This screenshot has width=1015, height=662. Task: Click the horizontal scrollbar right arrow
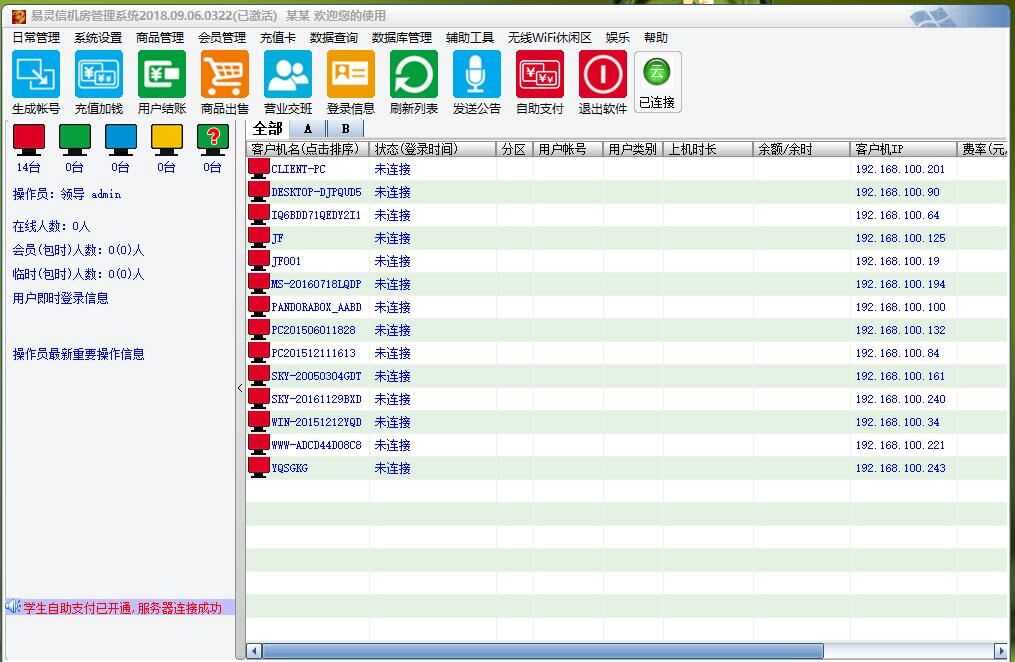coord(1001,650)
